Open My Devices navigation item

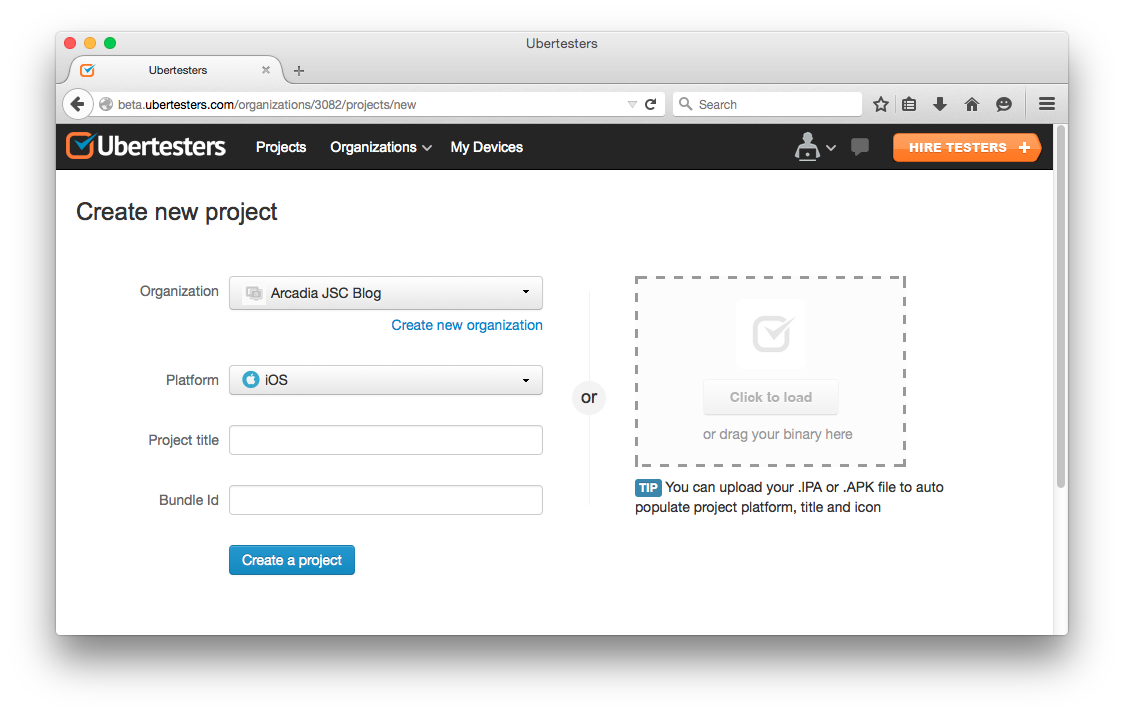[486, 147]
